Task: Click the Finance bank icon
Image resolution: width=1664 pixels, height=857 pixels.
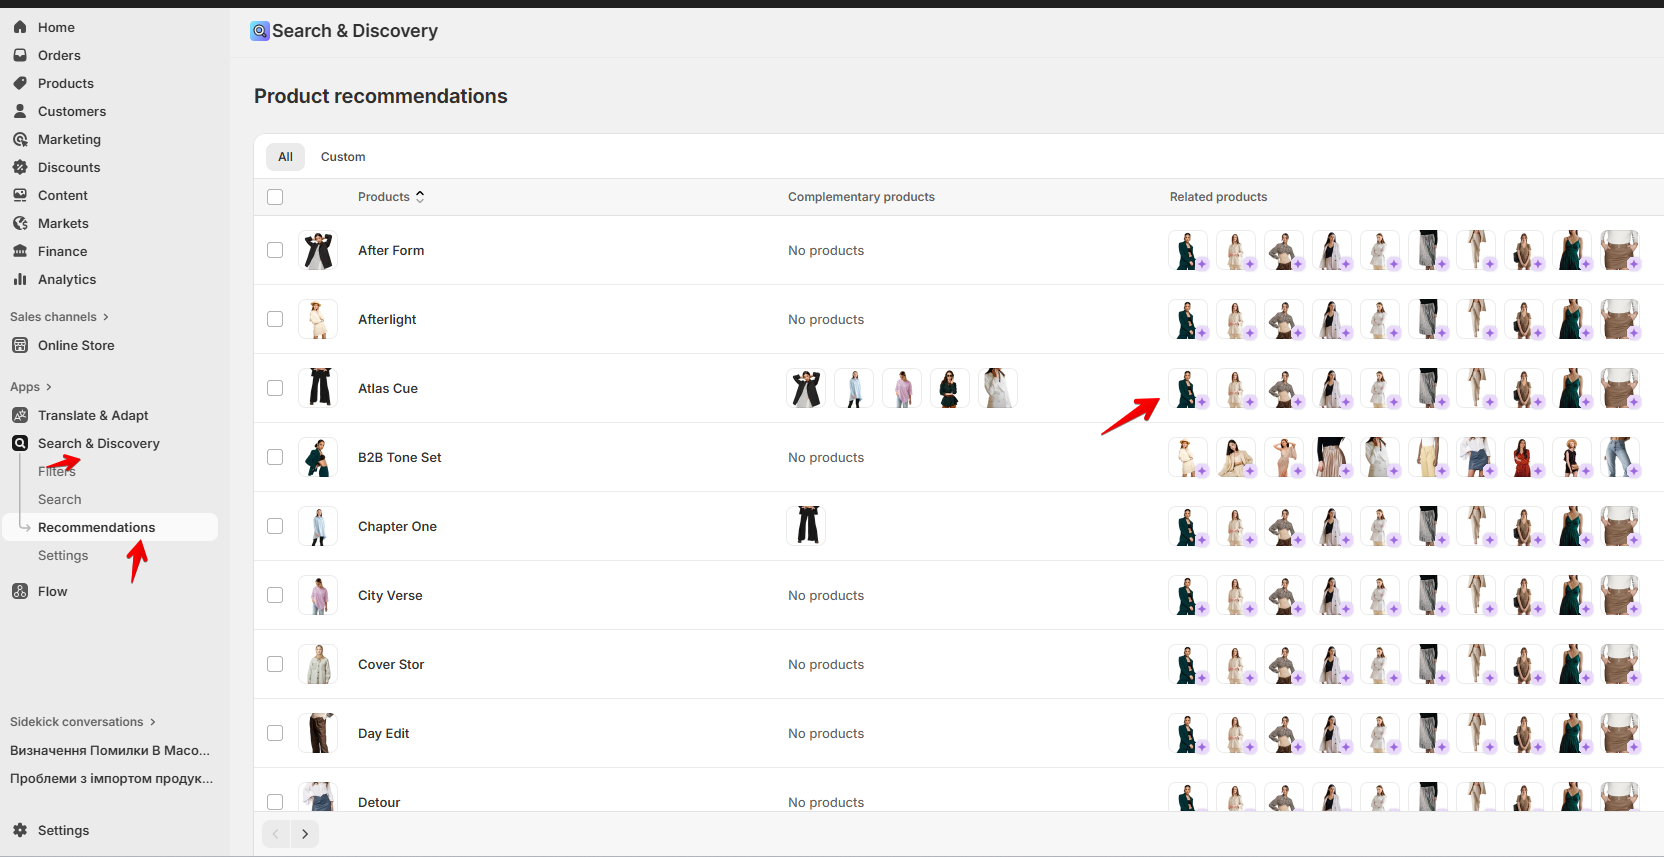Action: (20, 251)
